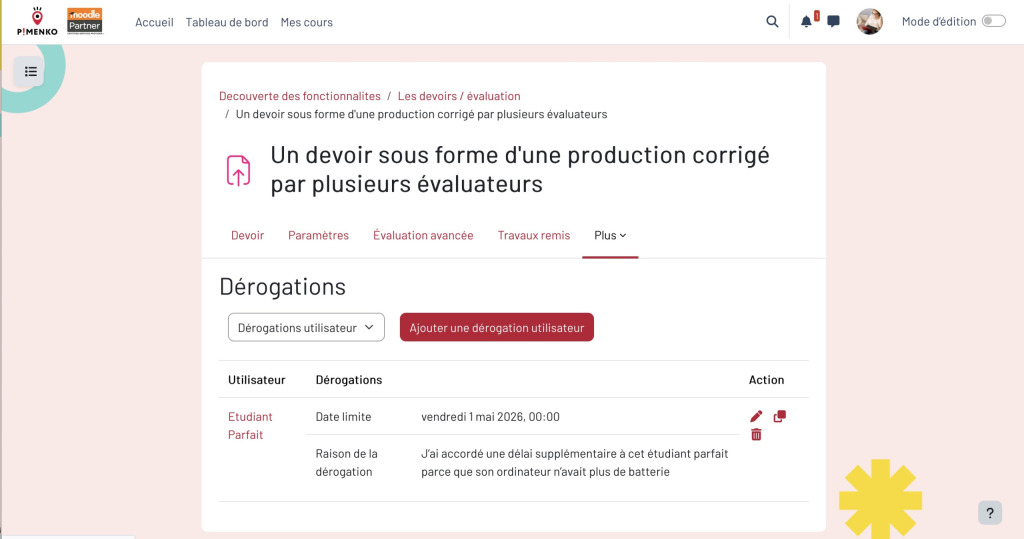Open Tableau de bord
Viewport: 1024px width, 539px height.
click(x=227, y=22)
